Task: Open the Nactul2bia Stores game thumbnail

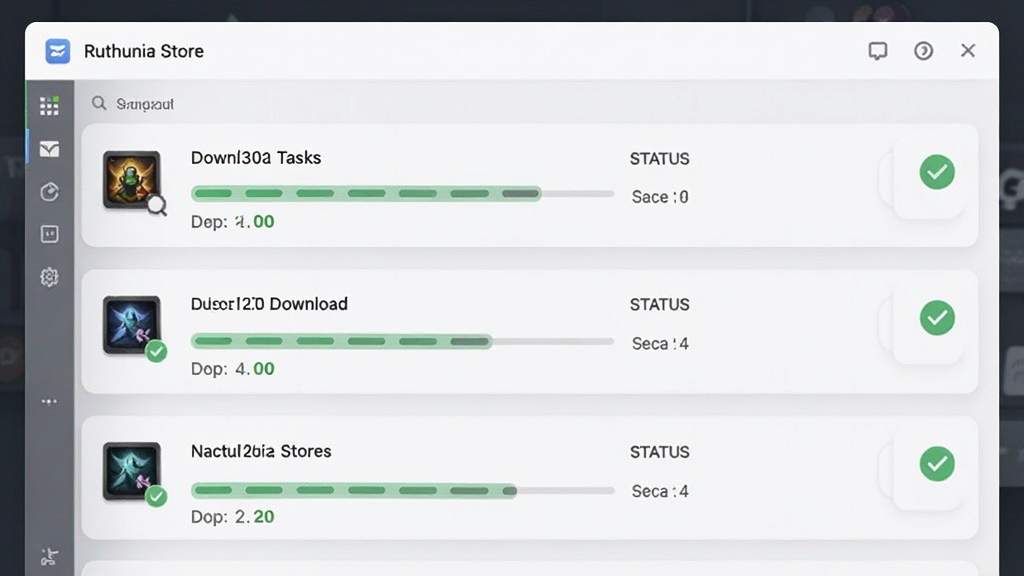Action: coord(131,472)
